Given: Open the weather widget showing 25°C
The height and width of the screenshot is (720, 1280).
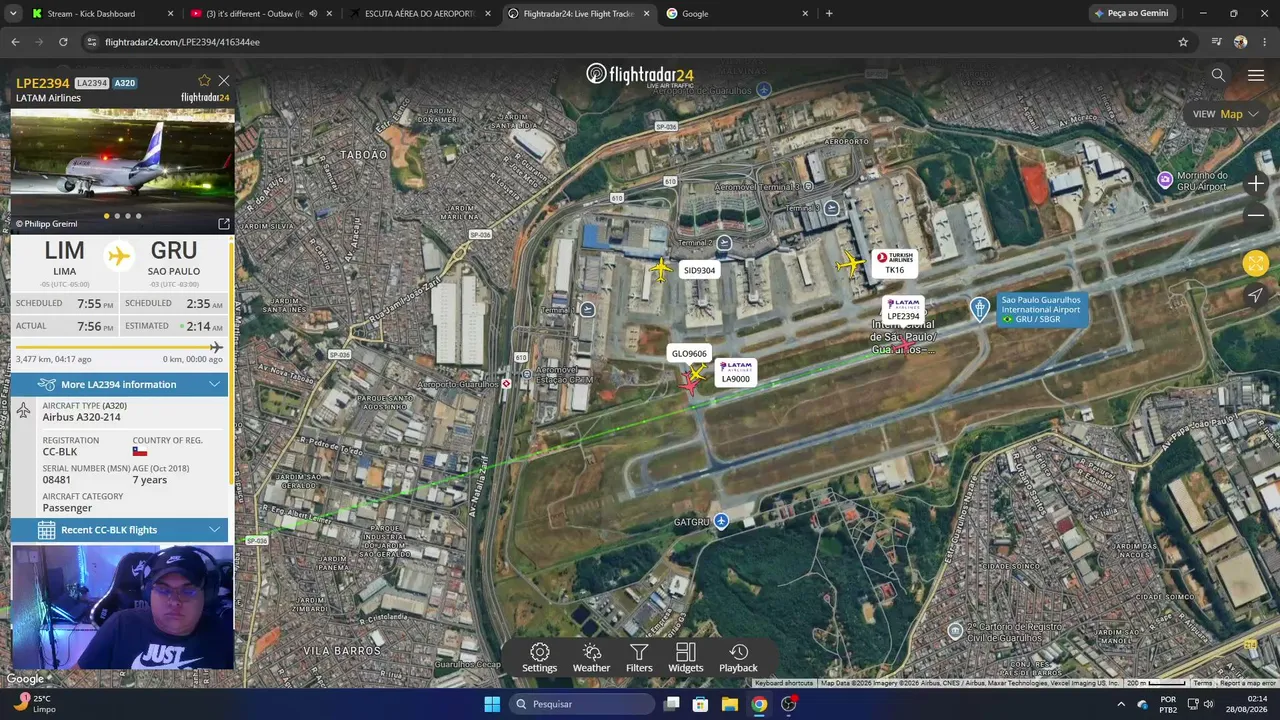Looking at the screenshot, I should point(36,704).
